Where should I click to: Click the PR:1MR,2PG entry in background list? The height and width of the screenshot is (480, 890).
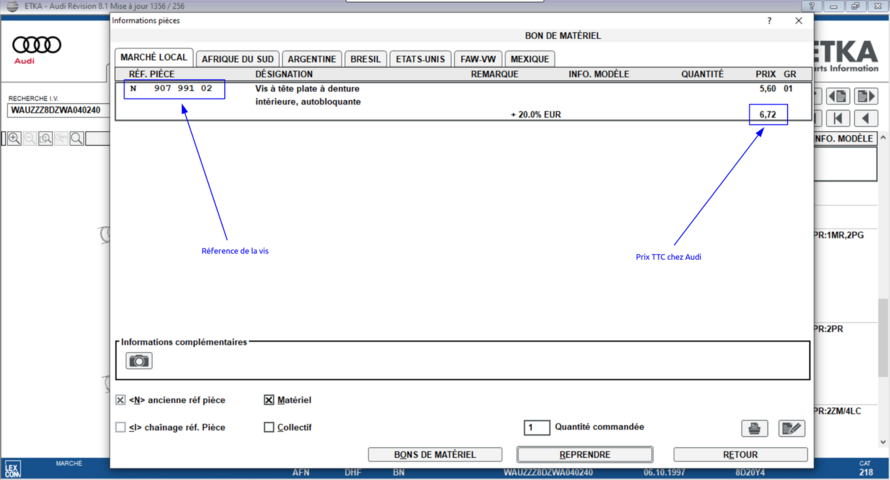839,235
